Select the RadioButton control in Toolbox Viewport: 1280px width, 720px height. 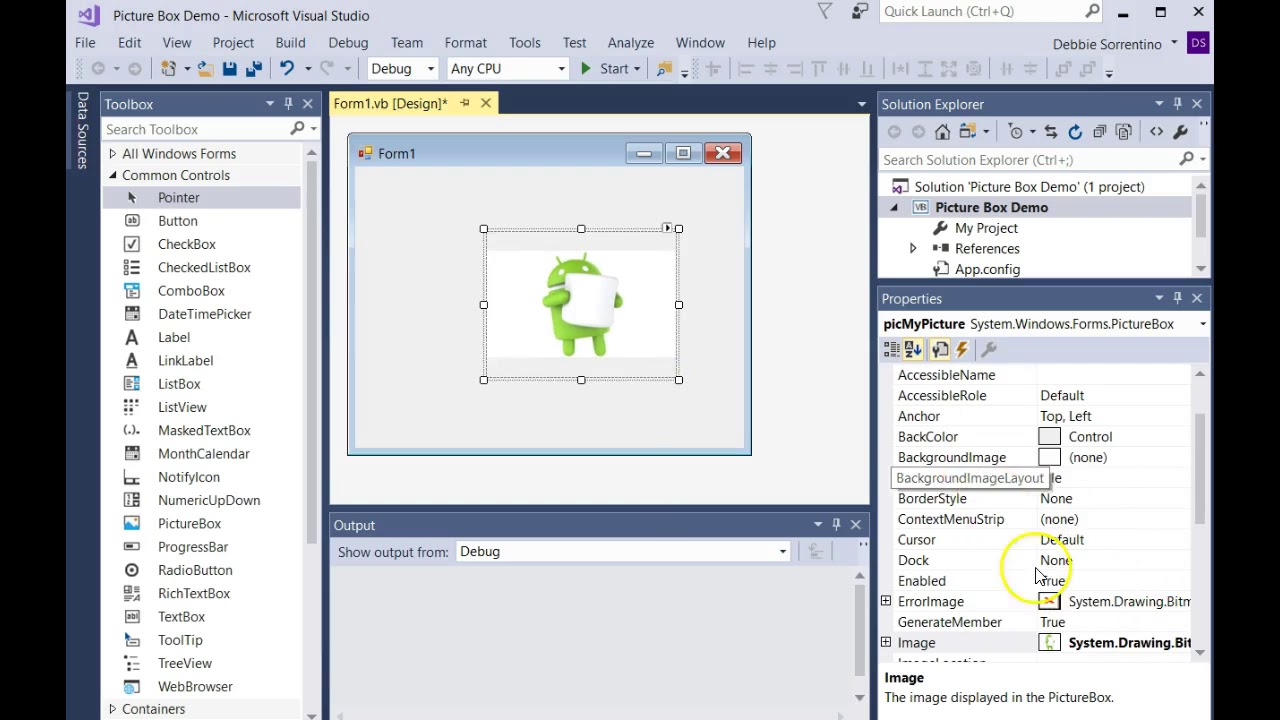coord(201,570)
